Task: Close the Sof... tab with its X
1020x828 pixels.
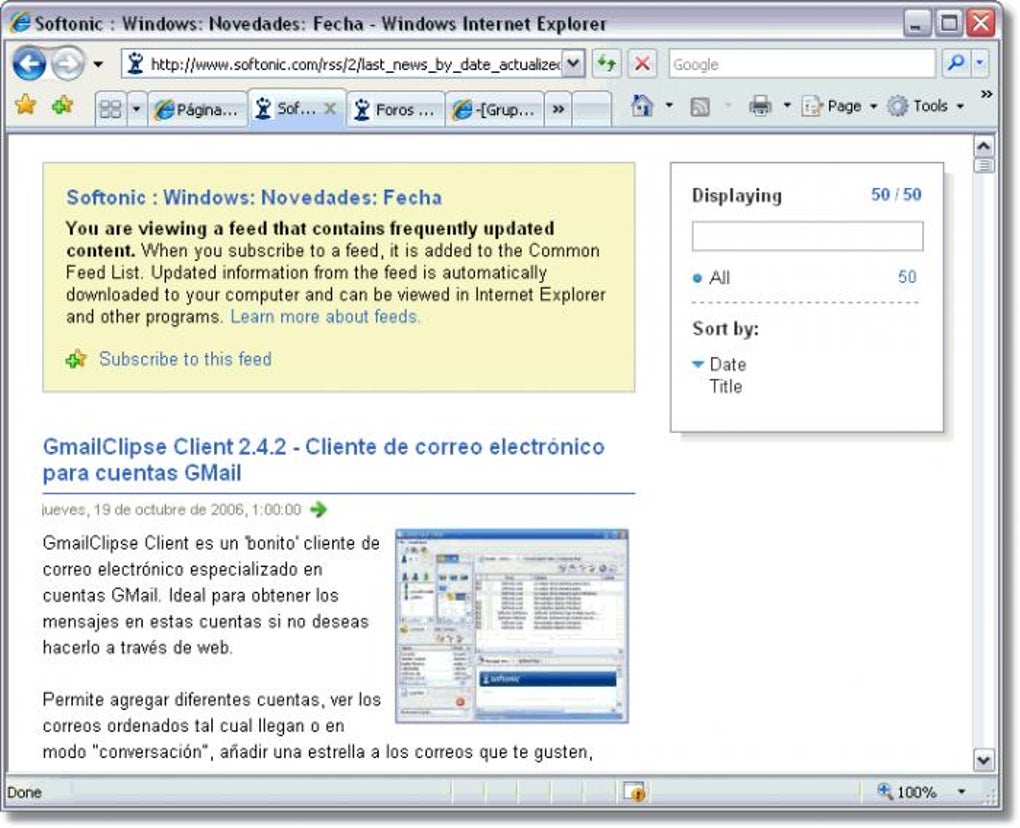Action: click(x=330, y=109)
